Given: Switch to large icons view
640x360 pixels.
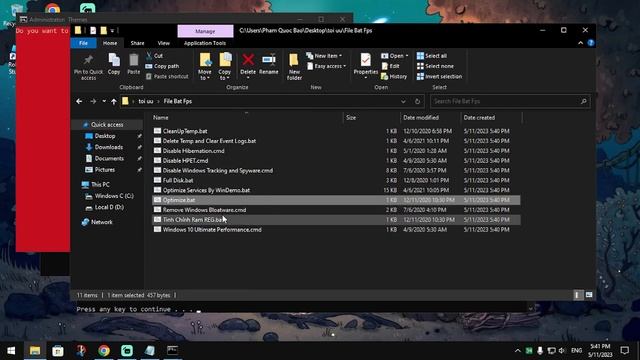Looking at the screenshot, I should pyautogui.click(x=589, y=295).
